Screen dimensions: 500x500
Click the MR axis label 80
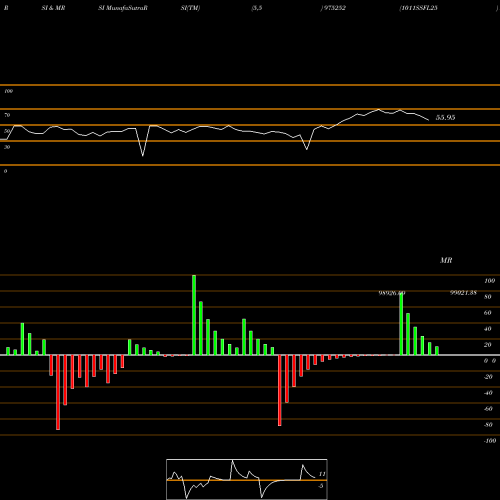(487, 297)
